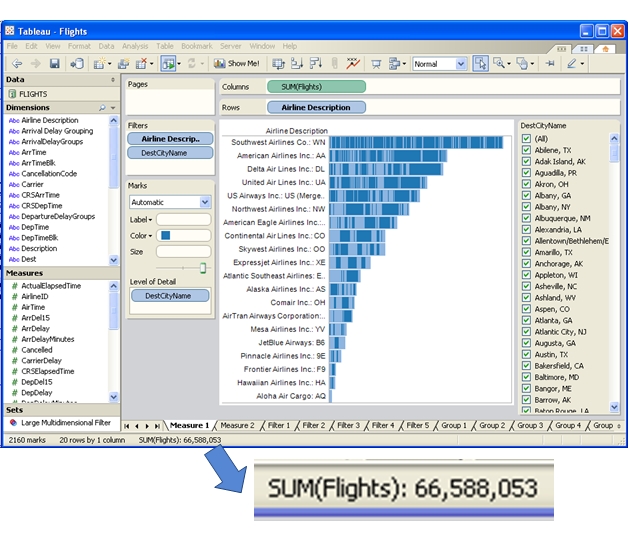This screenshot has width=630, height=550.
Task: Open the Normal view size dropdown
Action: point(461,64)
